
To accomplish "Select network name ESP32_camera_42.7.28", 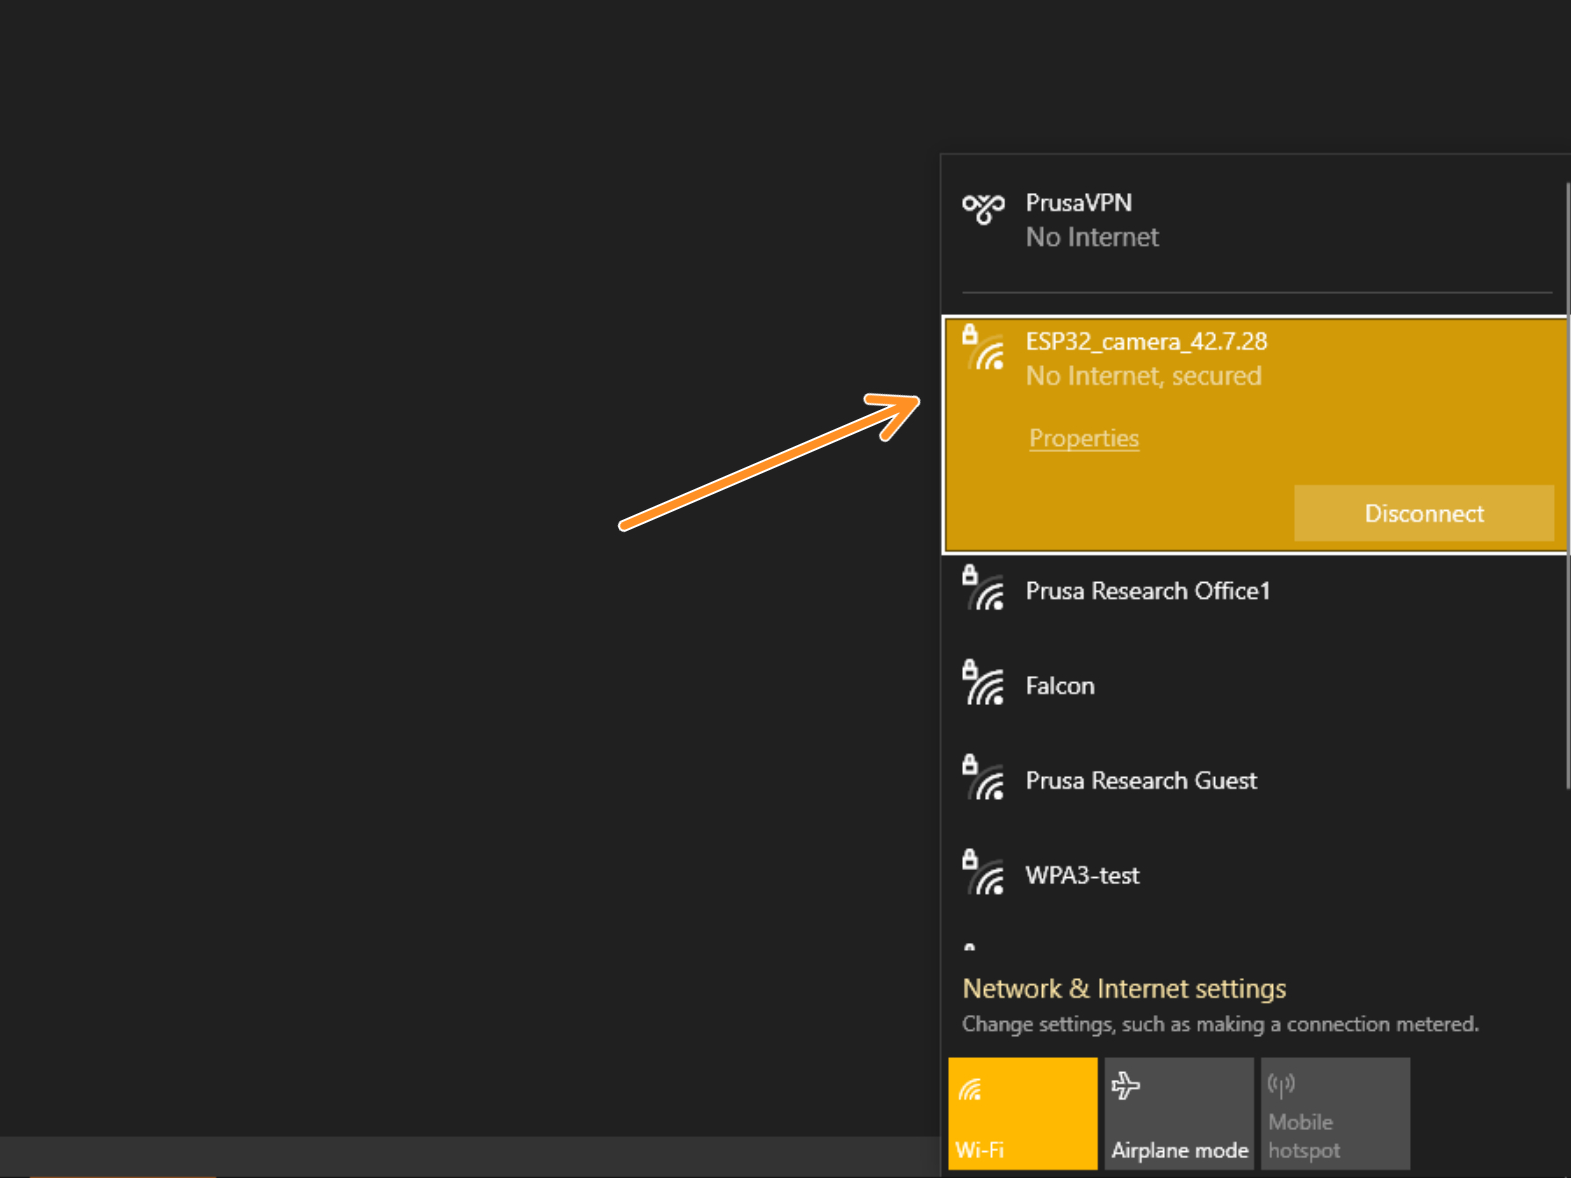I will tap(1146, 341).
